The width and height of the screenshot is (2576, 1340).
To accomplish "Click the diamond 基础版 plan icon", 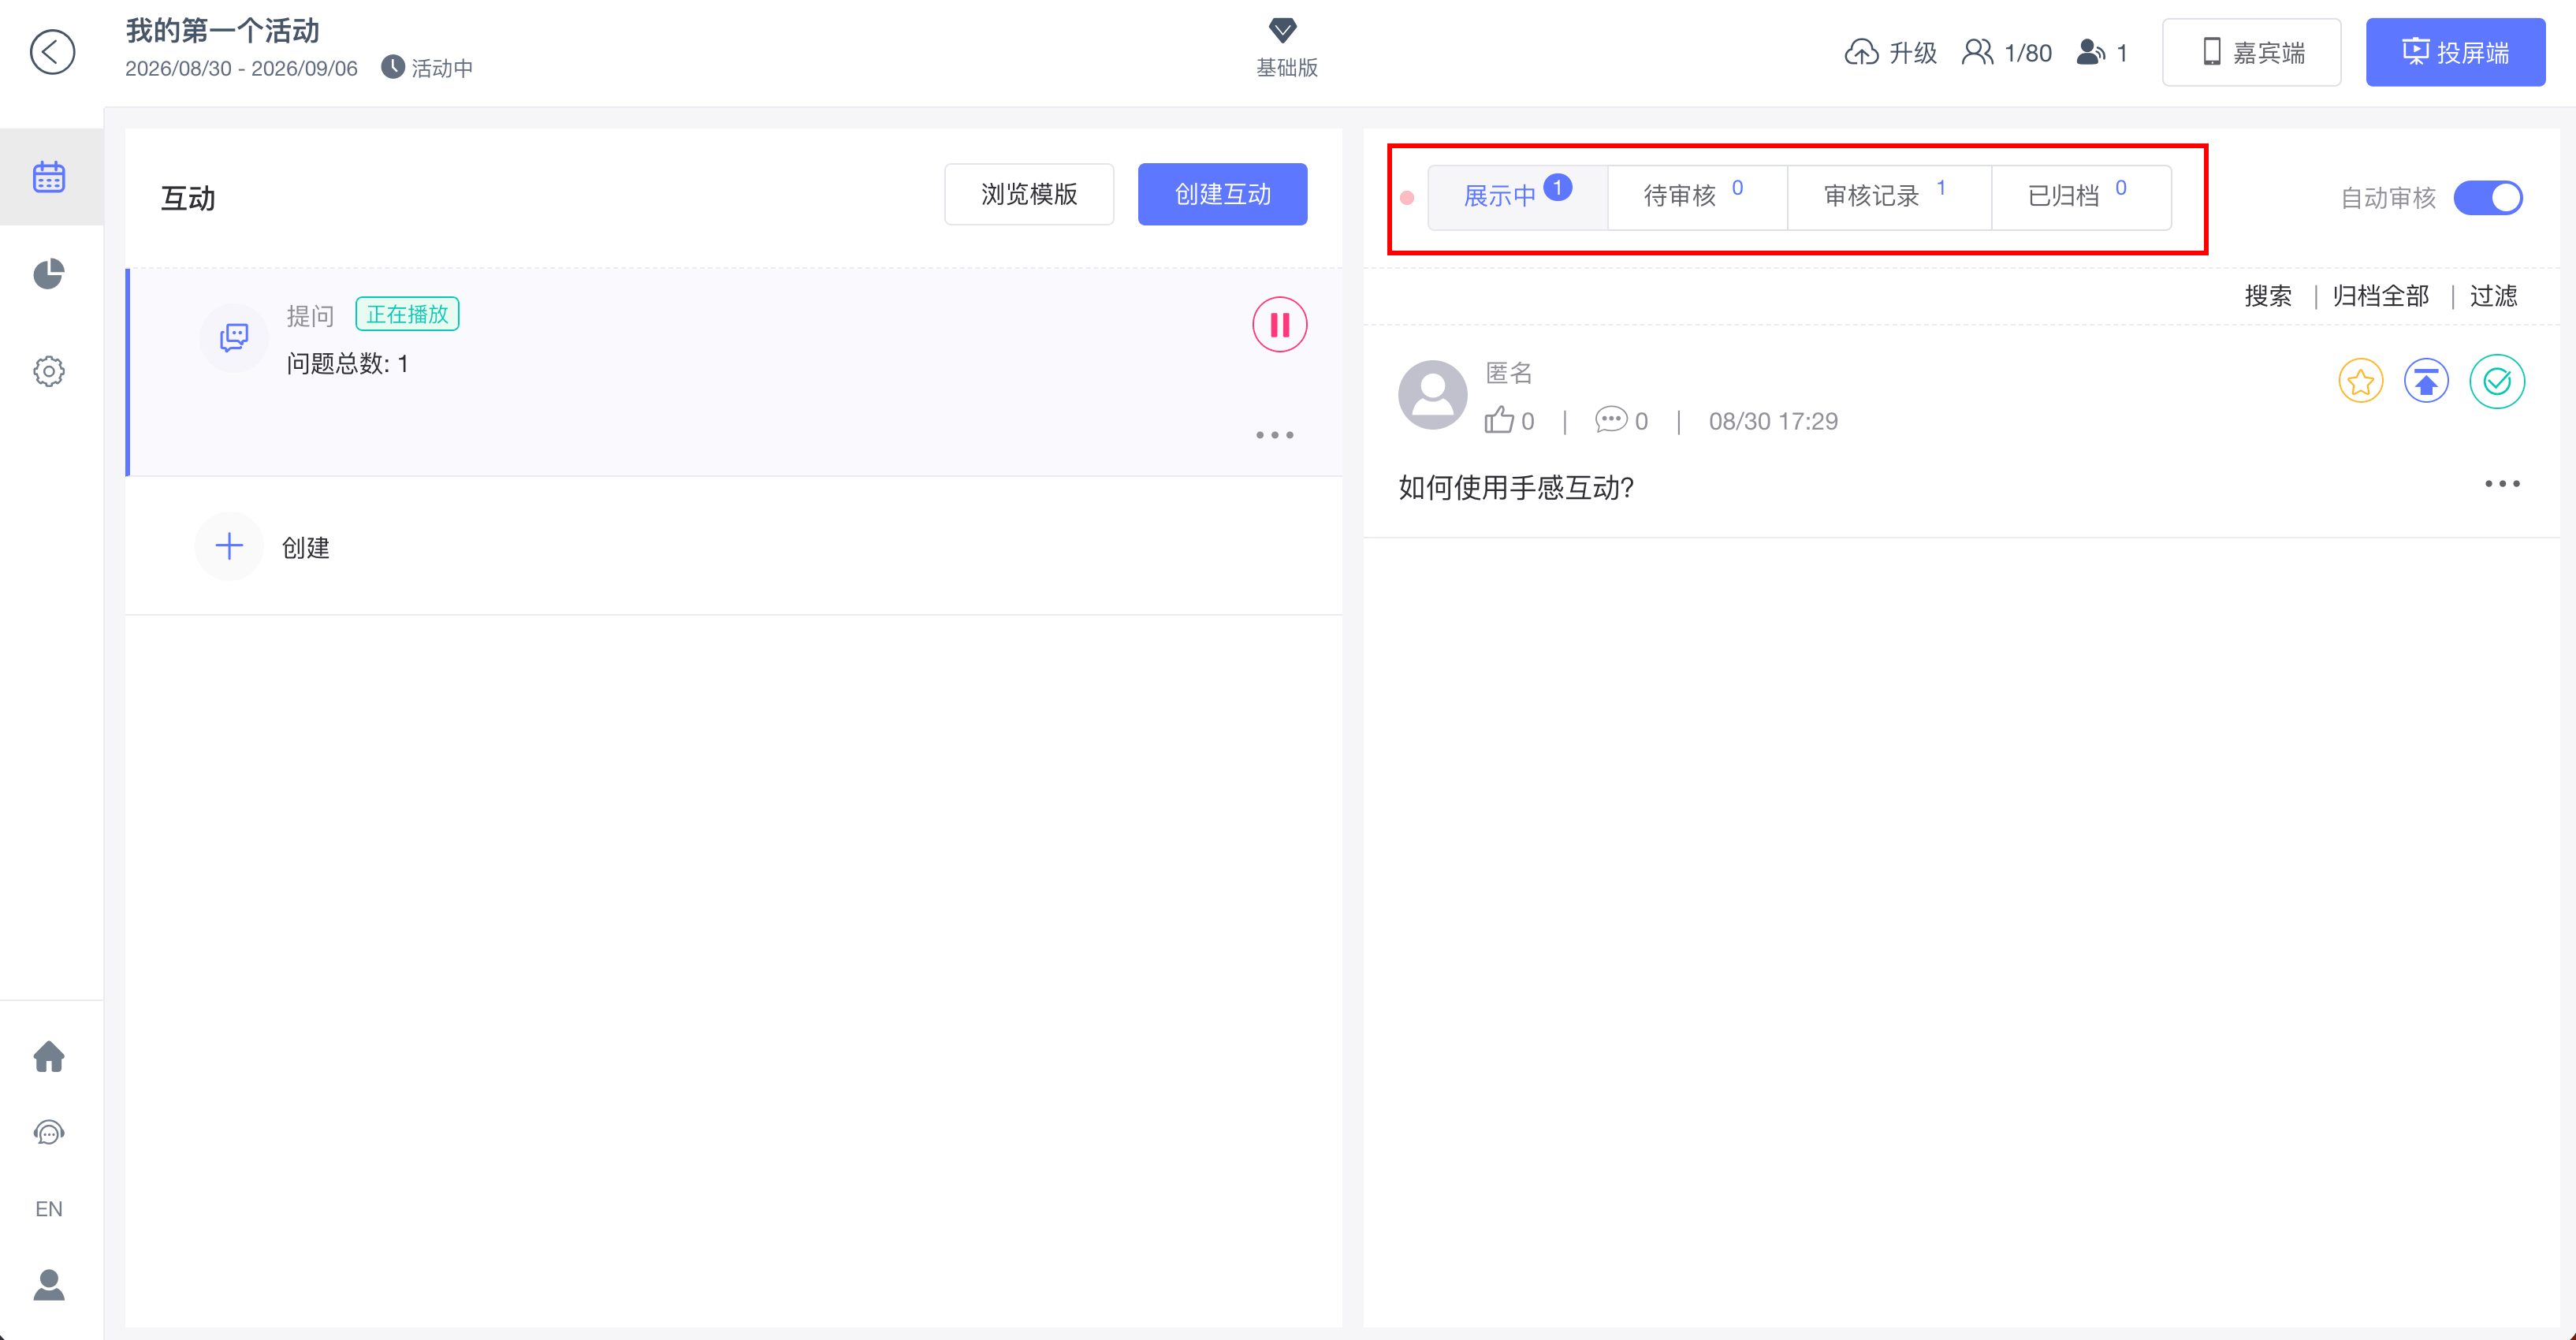I will tap(1283, 30).
